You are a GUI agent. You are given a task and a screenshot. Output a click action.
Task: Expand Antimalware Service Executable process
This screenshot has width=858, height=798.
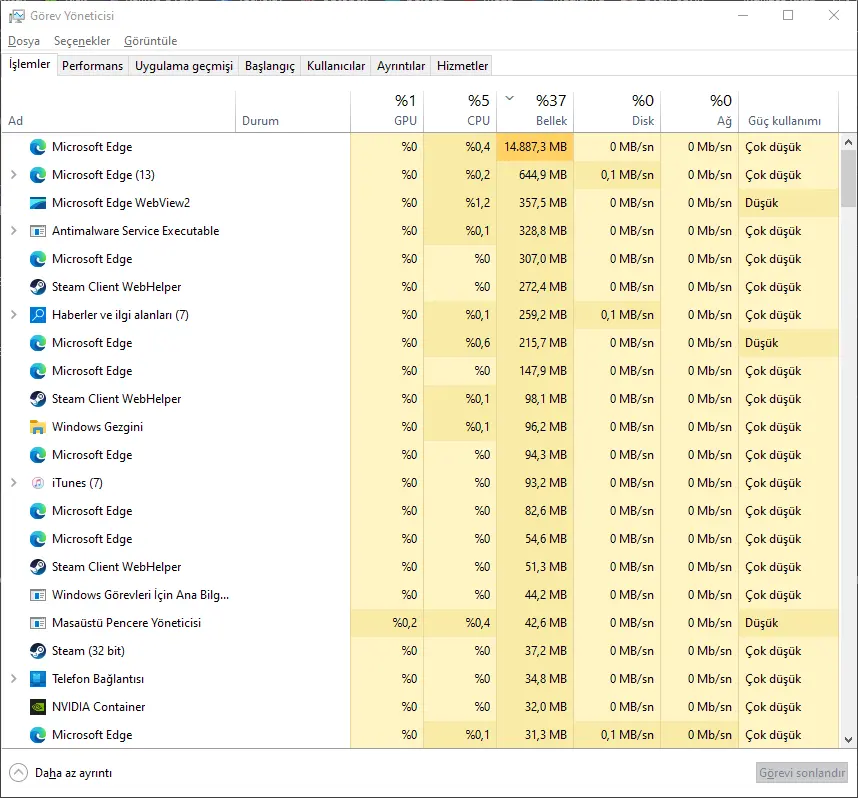(x=14, y=230)
